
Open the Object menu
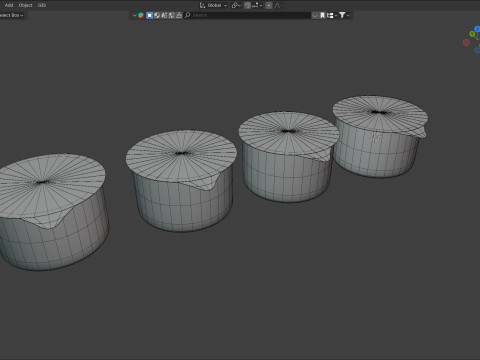25,5
